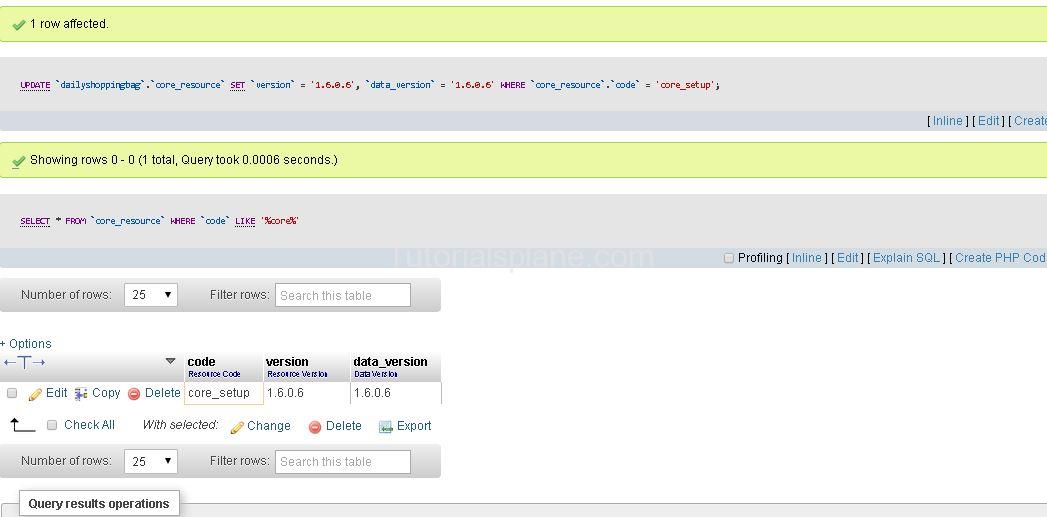
Task: Click the Export link under With selected
Action: 414,425
